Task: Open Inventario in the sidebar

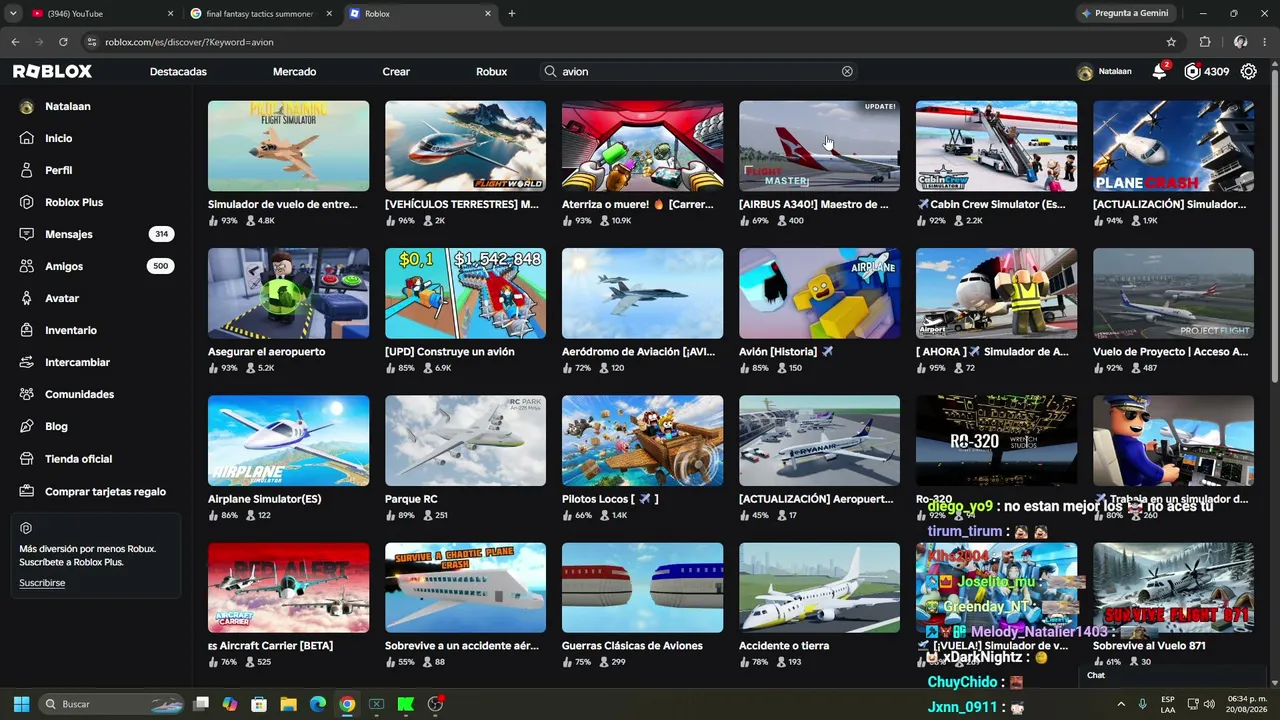Action: 71,330
